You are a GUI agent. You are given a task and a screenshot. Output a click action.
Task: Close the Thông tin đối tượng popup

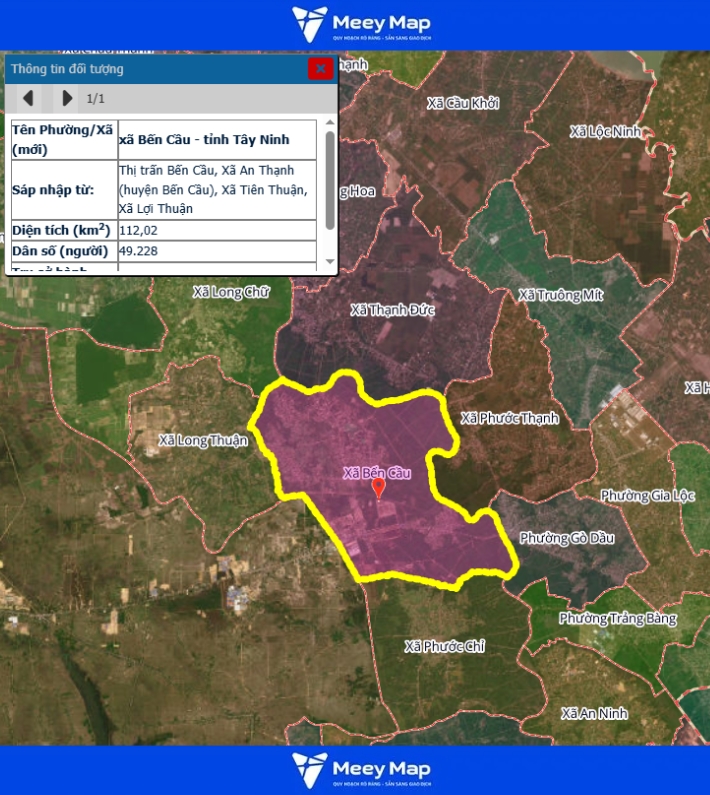(x=320, y=69)
